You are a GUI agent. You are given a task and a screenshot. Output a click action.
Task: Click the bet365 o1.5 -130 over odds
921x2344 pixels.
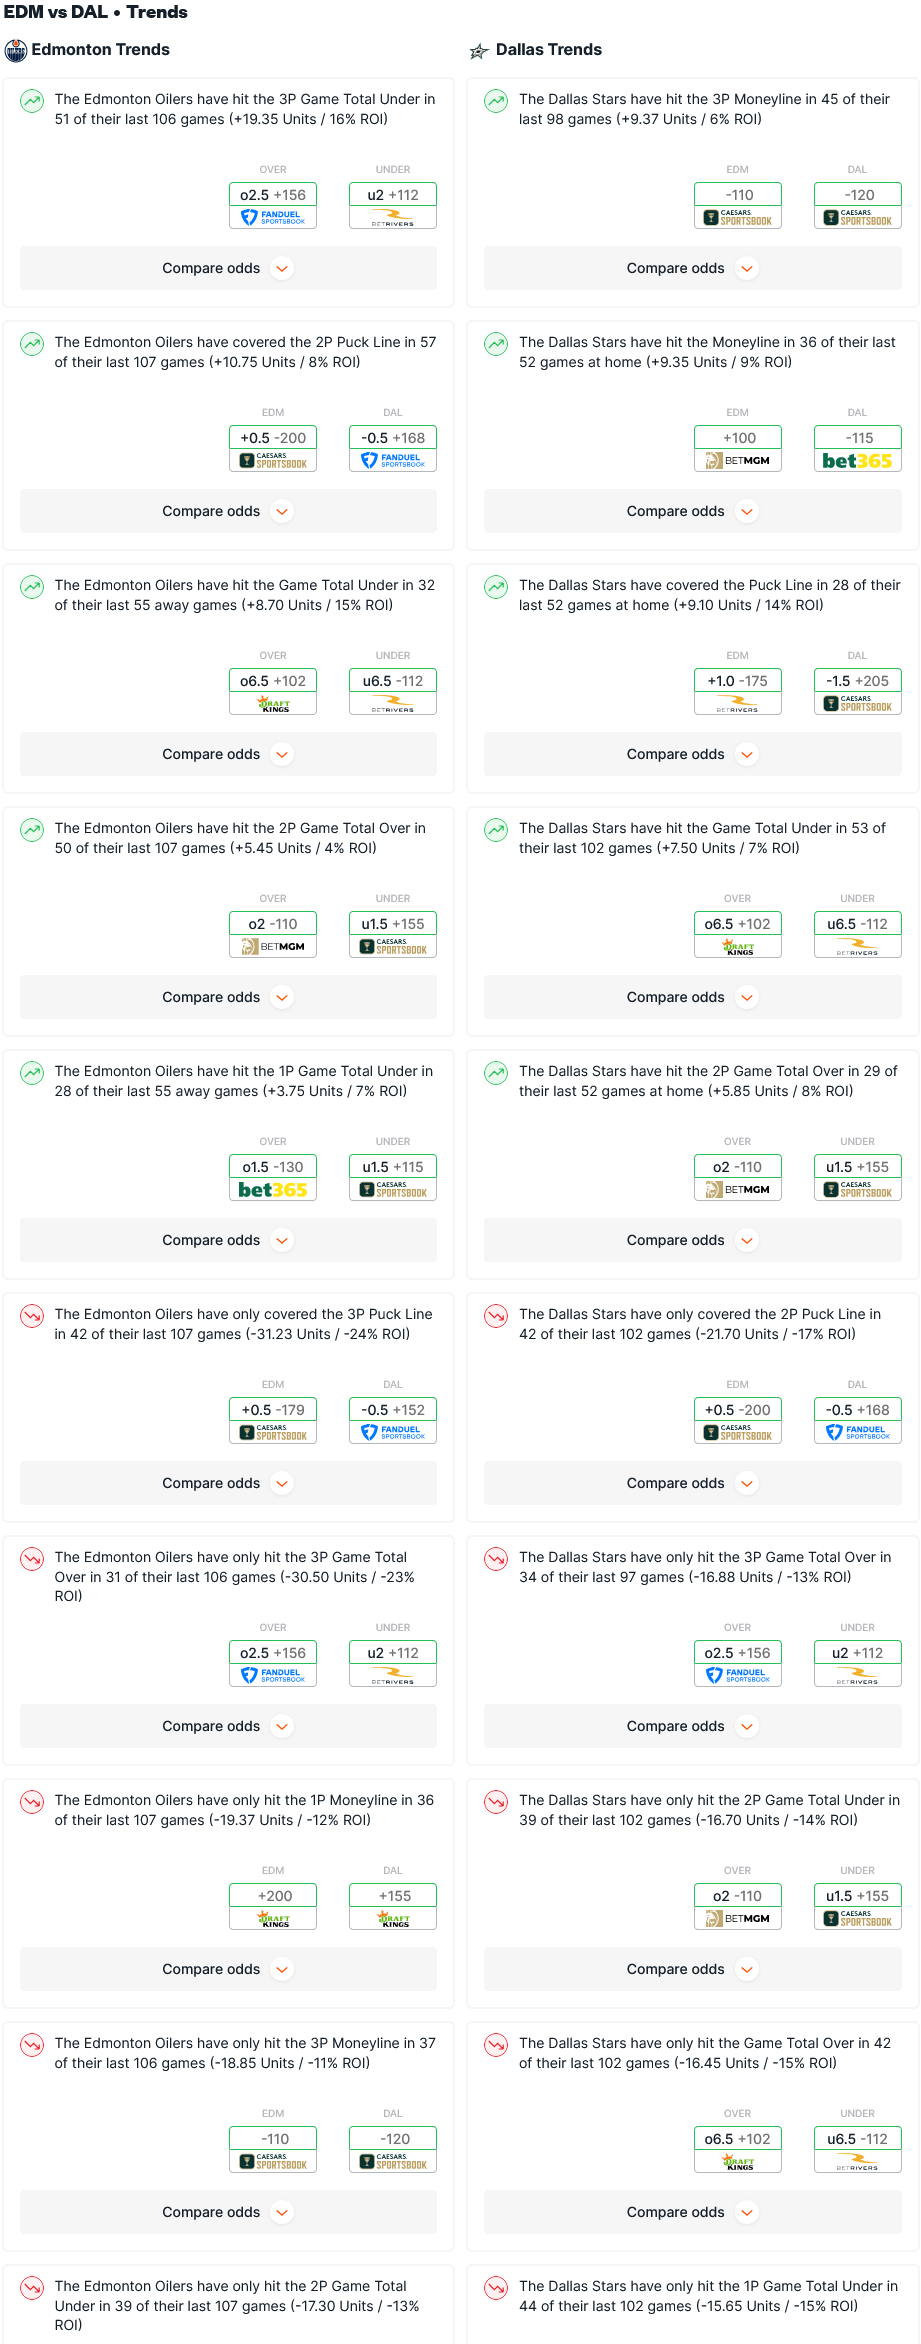(x=273, y=1178)
